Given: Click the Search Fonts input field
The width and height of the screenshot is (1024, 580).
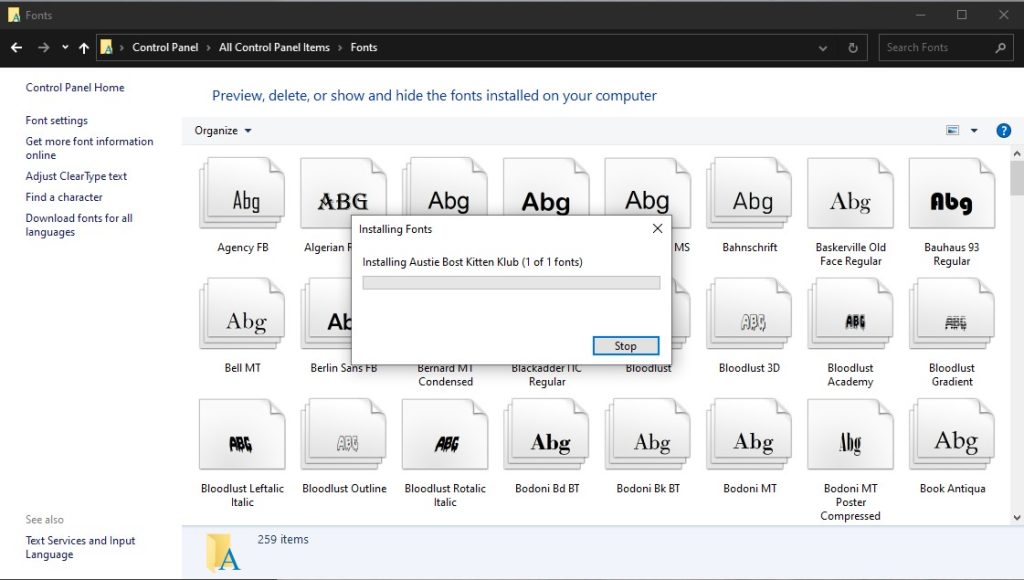Looking at the screenshot, I should click(x=936, y=47).
